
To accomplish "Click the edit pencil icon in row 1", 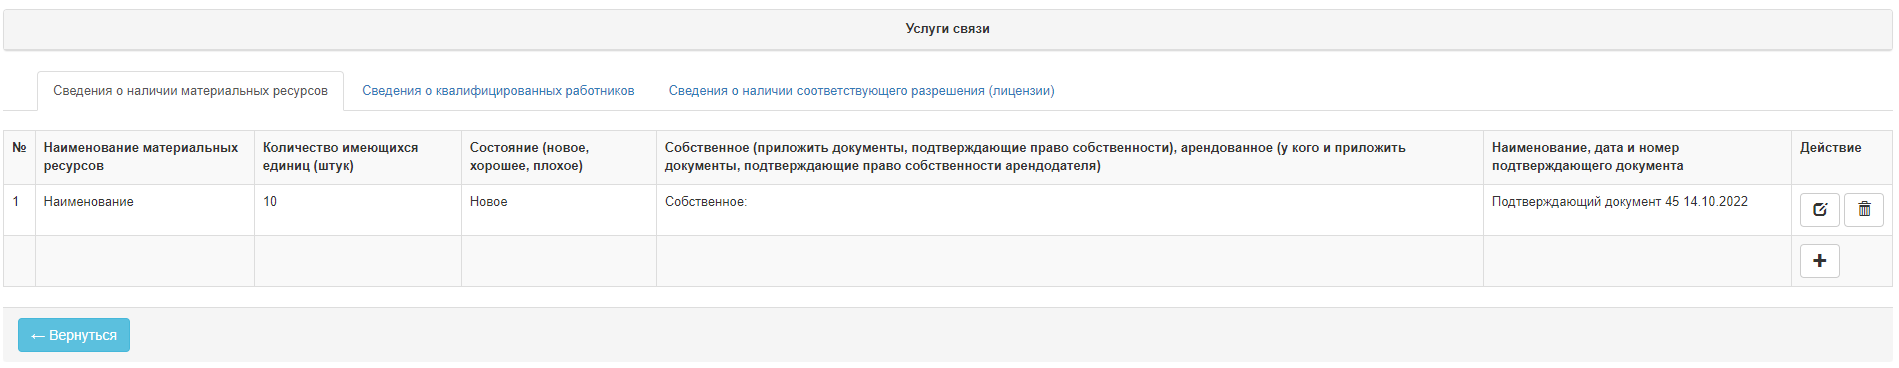I will 1819,210.
